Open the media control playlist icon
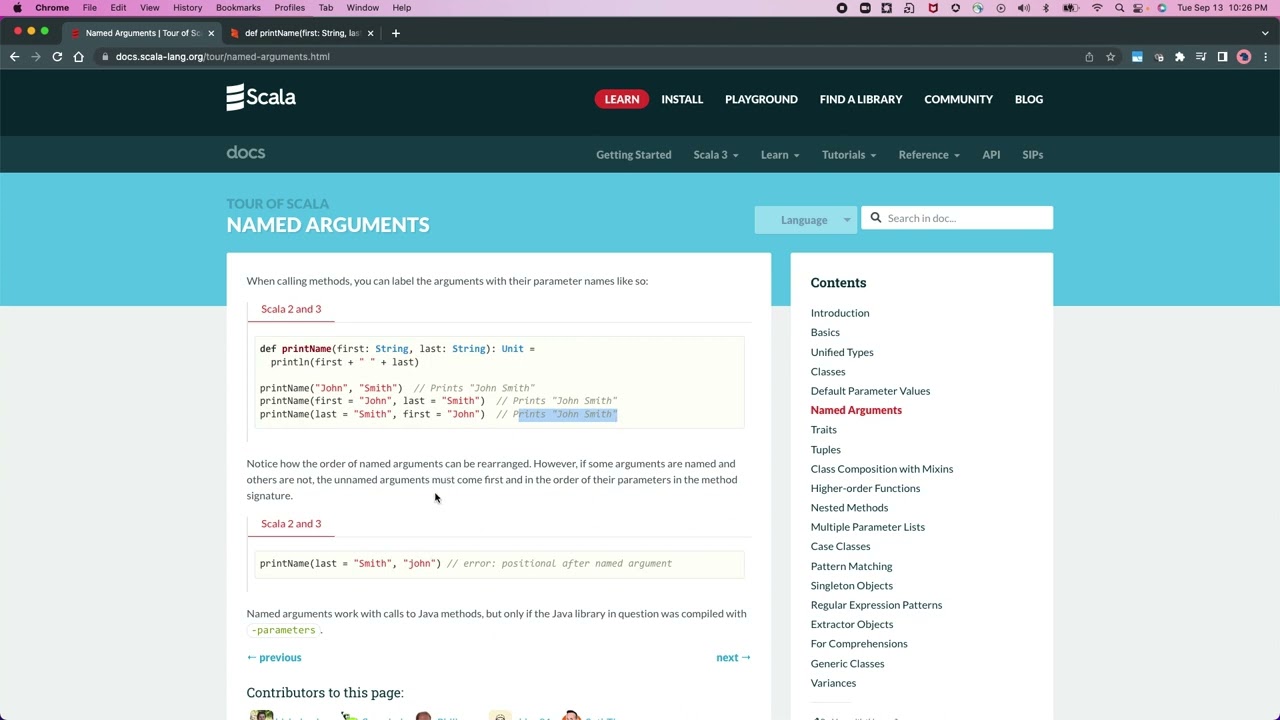This screenshot has height=720, width=1280. coord(1201,57)
